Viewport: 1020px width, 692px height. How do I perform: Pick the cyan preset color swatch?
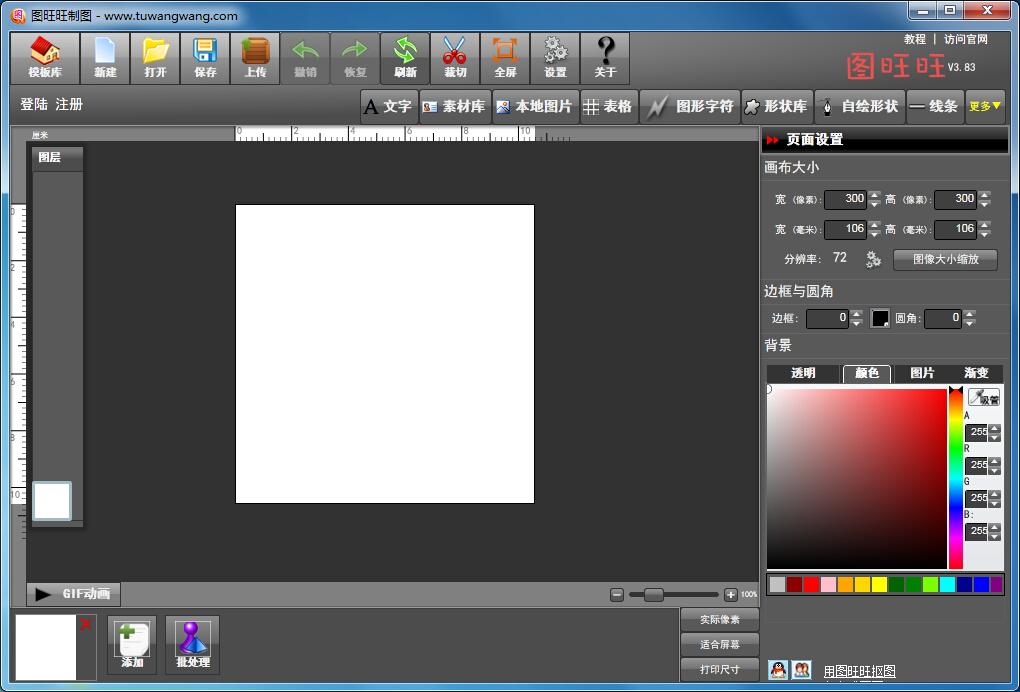(x=947, y=584)
